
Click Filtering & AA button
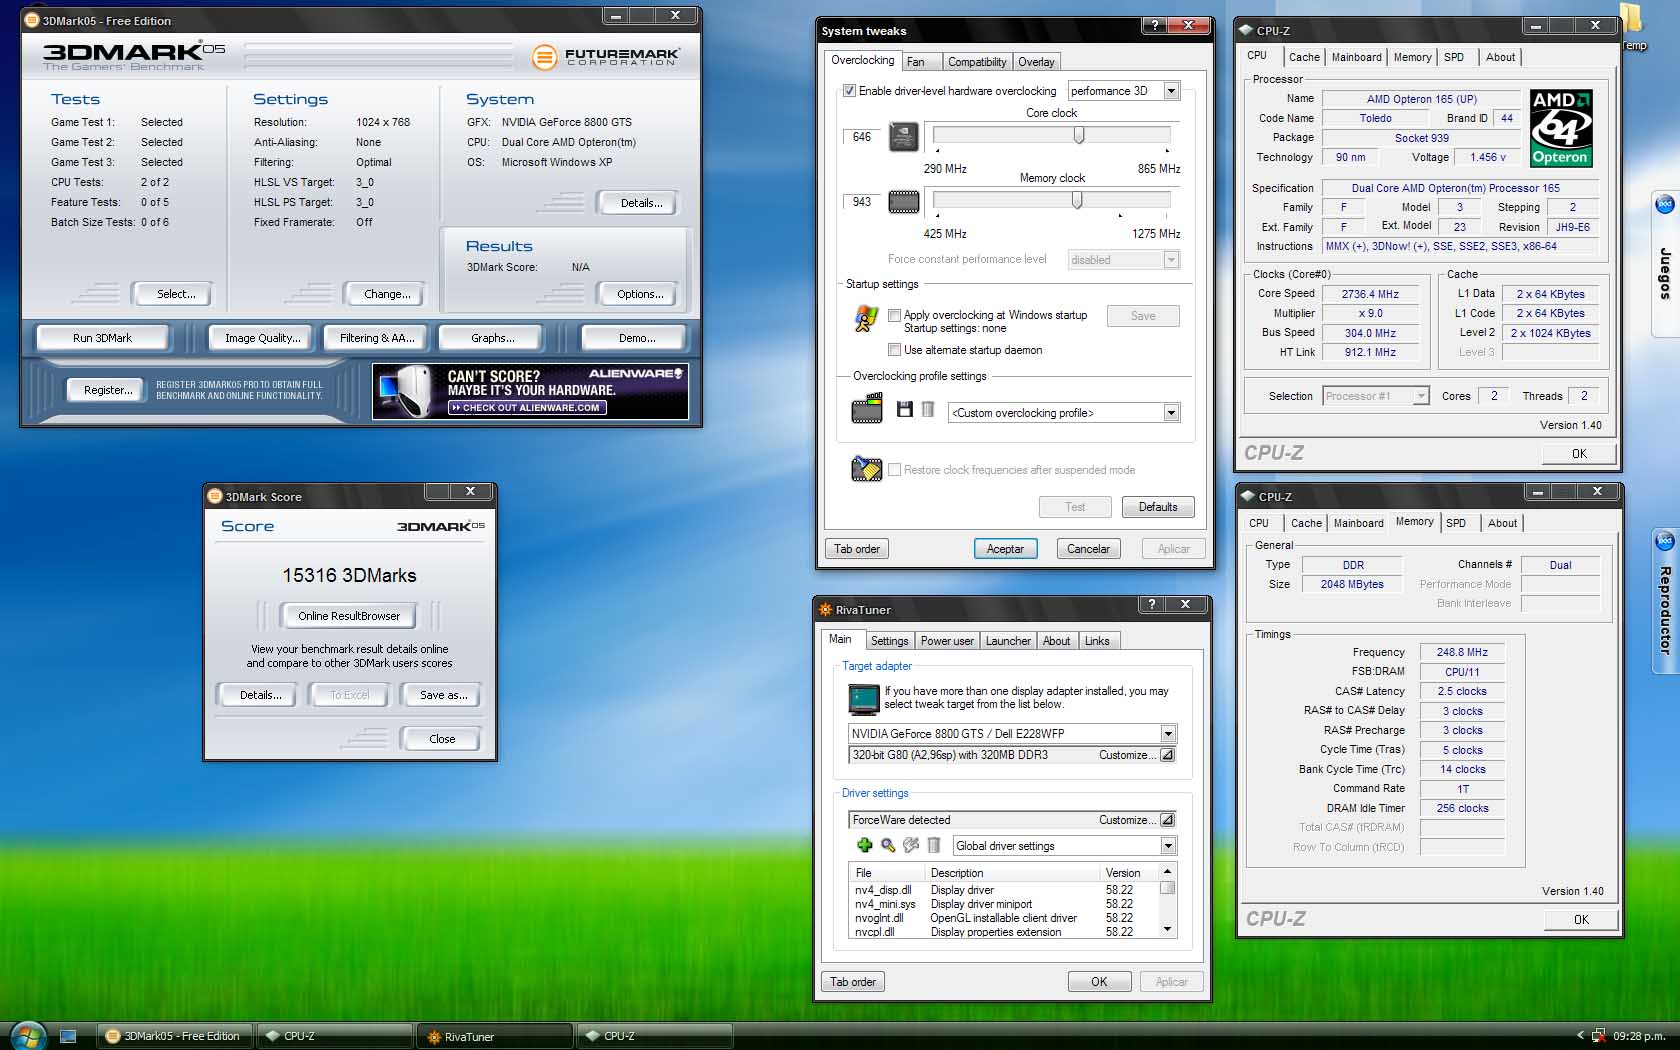point(377,338)
